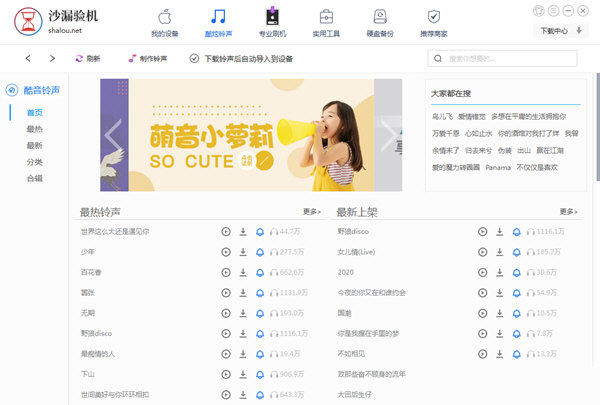
Task: Open 专业刷机 flashing section
Action: [x=272, y=22]
